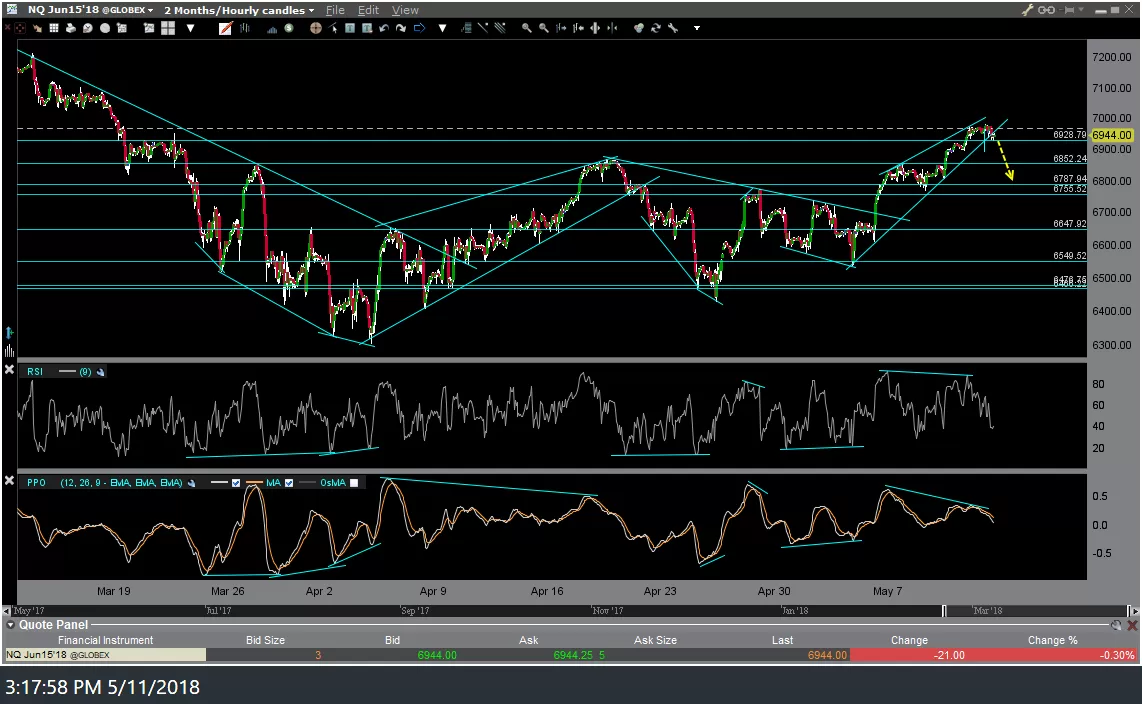
Task: Click the gray OsMA line swatch
Action: [x=308, y=483]
